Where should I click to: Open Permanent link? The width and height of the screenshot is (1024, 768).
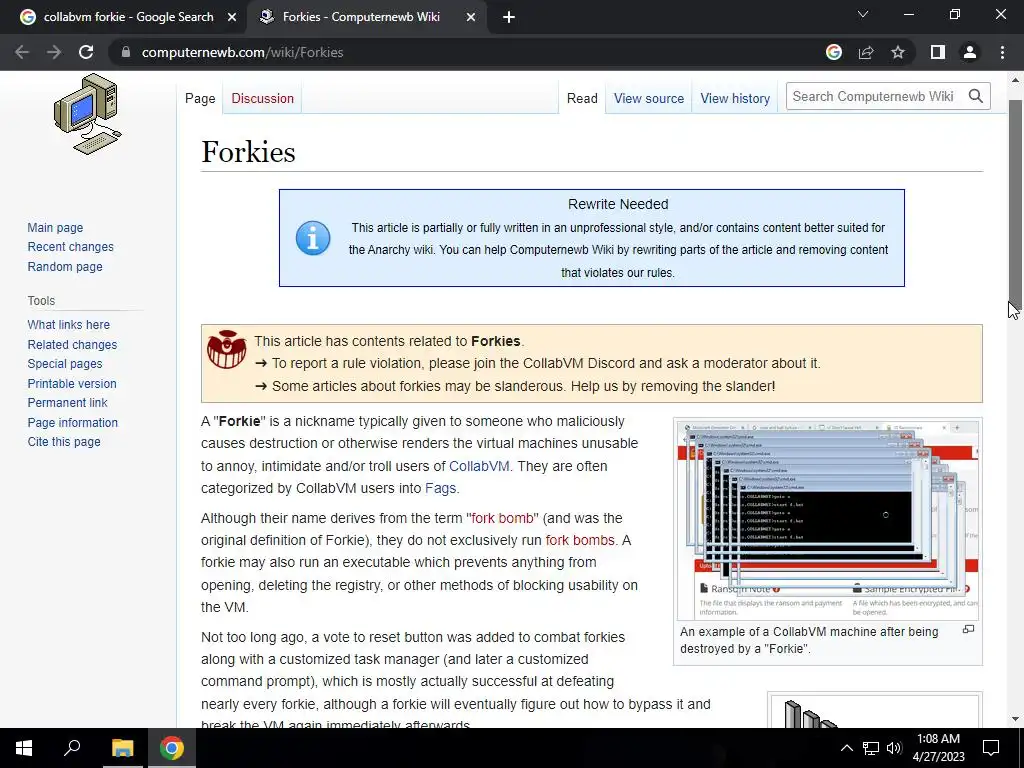(67, 402)
